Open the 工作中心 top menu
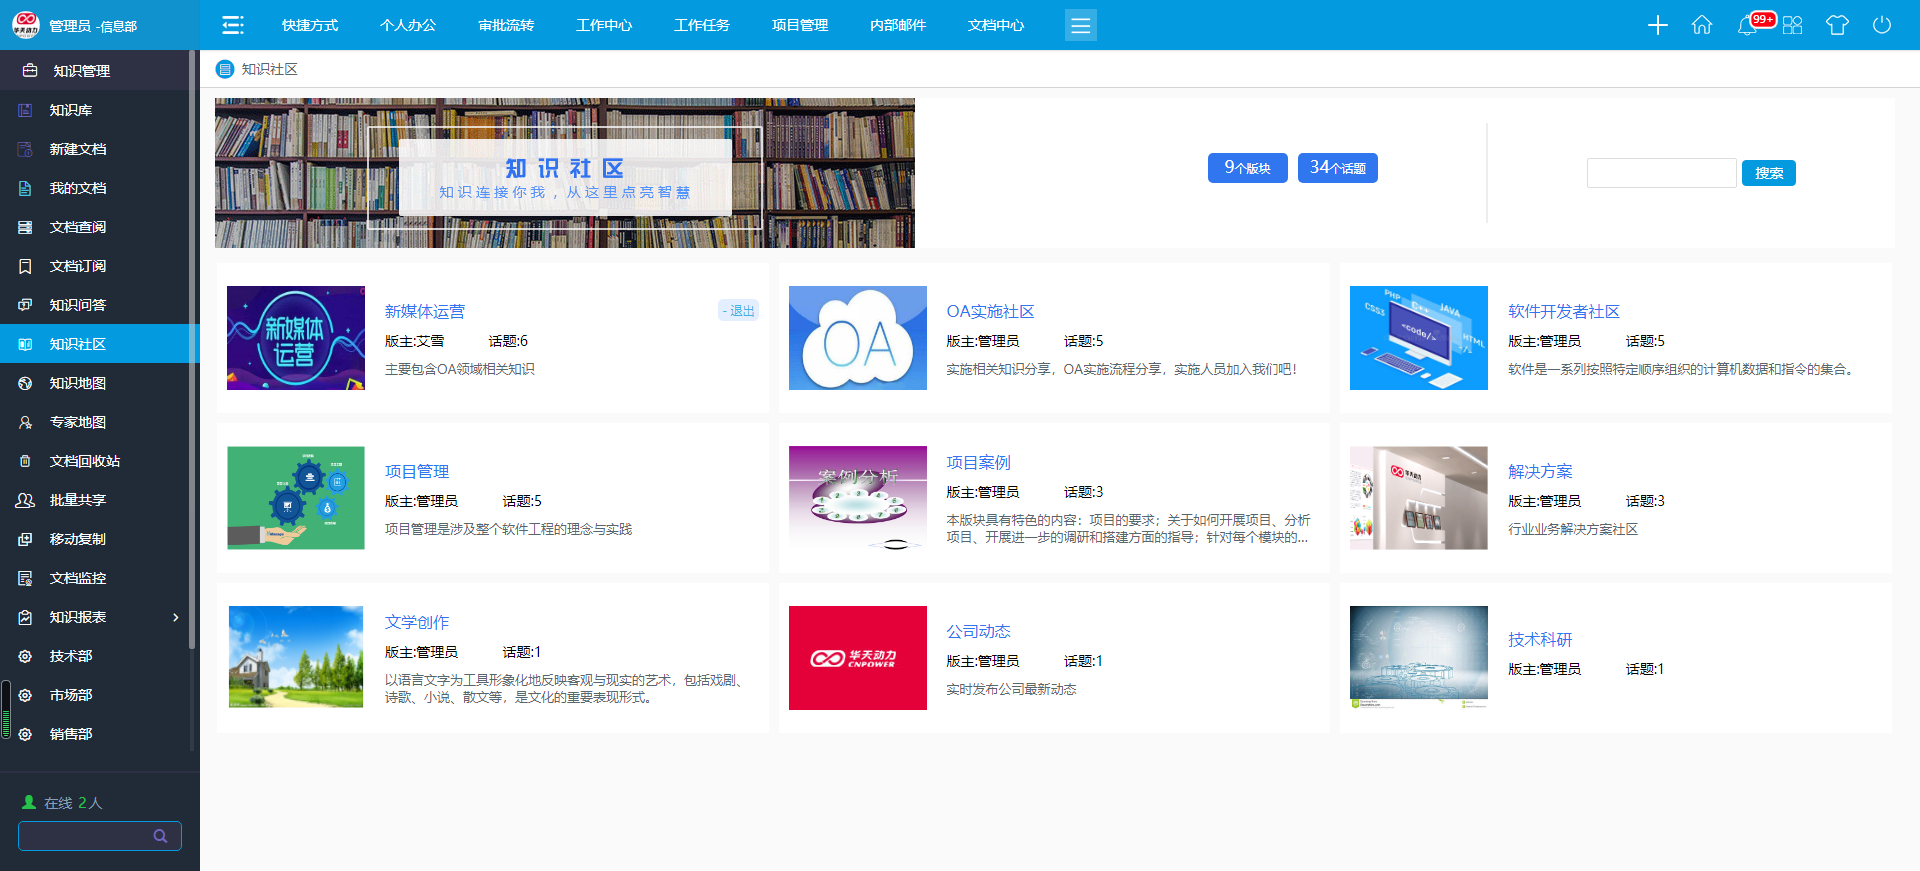1920x871 pixels. [x=603, y=25]
